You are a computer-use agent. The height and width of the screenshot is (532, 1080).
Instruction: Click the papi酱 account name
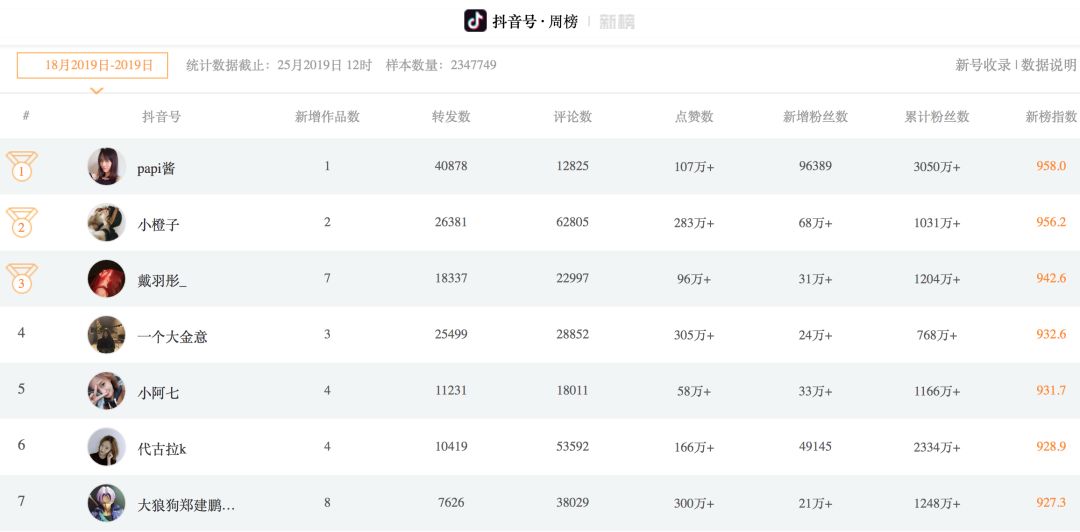click(x=156, y=168)
